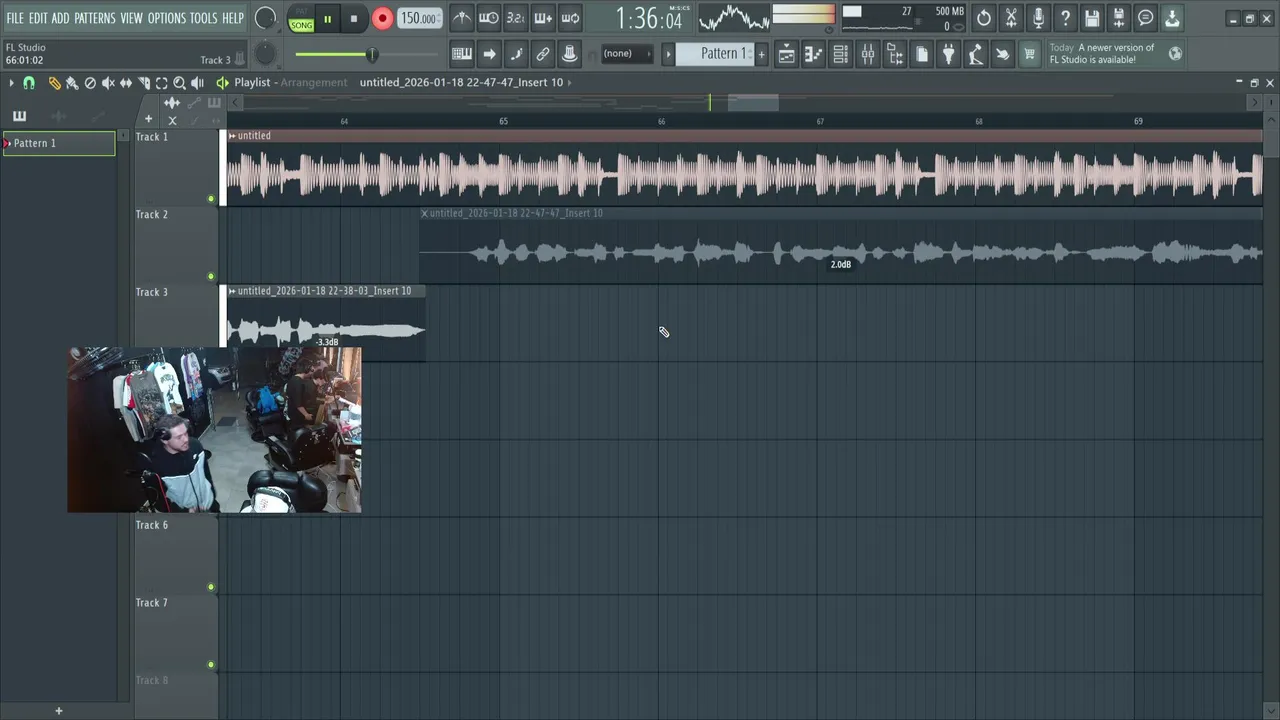Click the touch controller hand icon
Viewport: 1280px width, 720px height.
[1002, 54]
